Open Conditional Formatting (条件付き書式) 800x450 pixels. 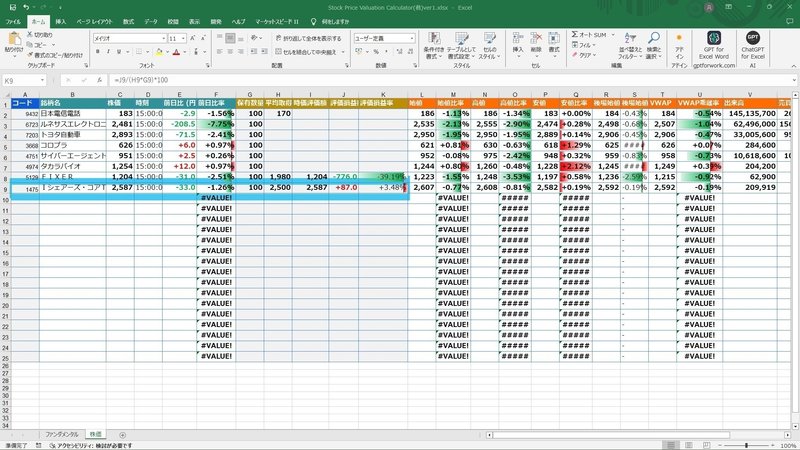(x=434, y=45)
